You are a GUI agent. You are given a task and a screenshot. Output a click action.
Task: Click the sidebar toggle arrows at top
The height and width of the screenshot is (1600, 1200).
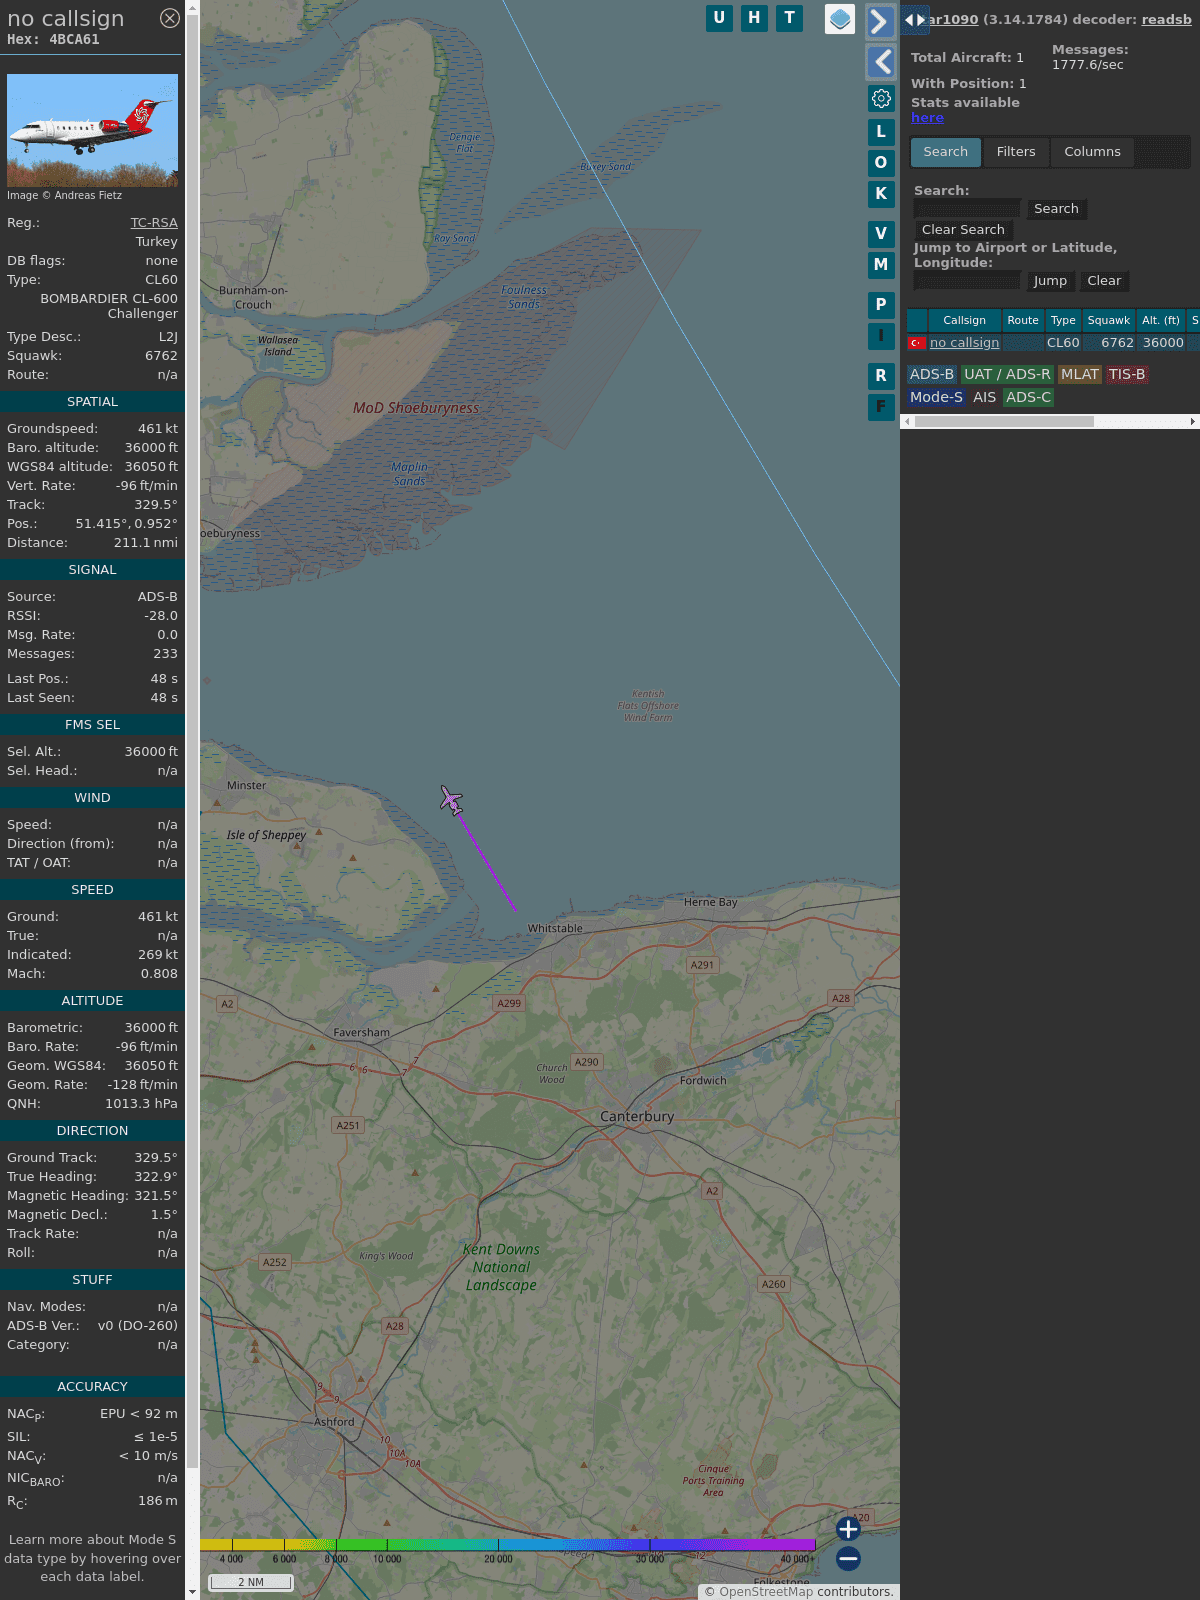[x=914, y=20]
